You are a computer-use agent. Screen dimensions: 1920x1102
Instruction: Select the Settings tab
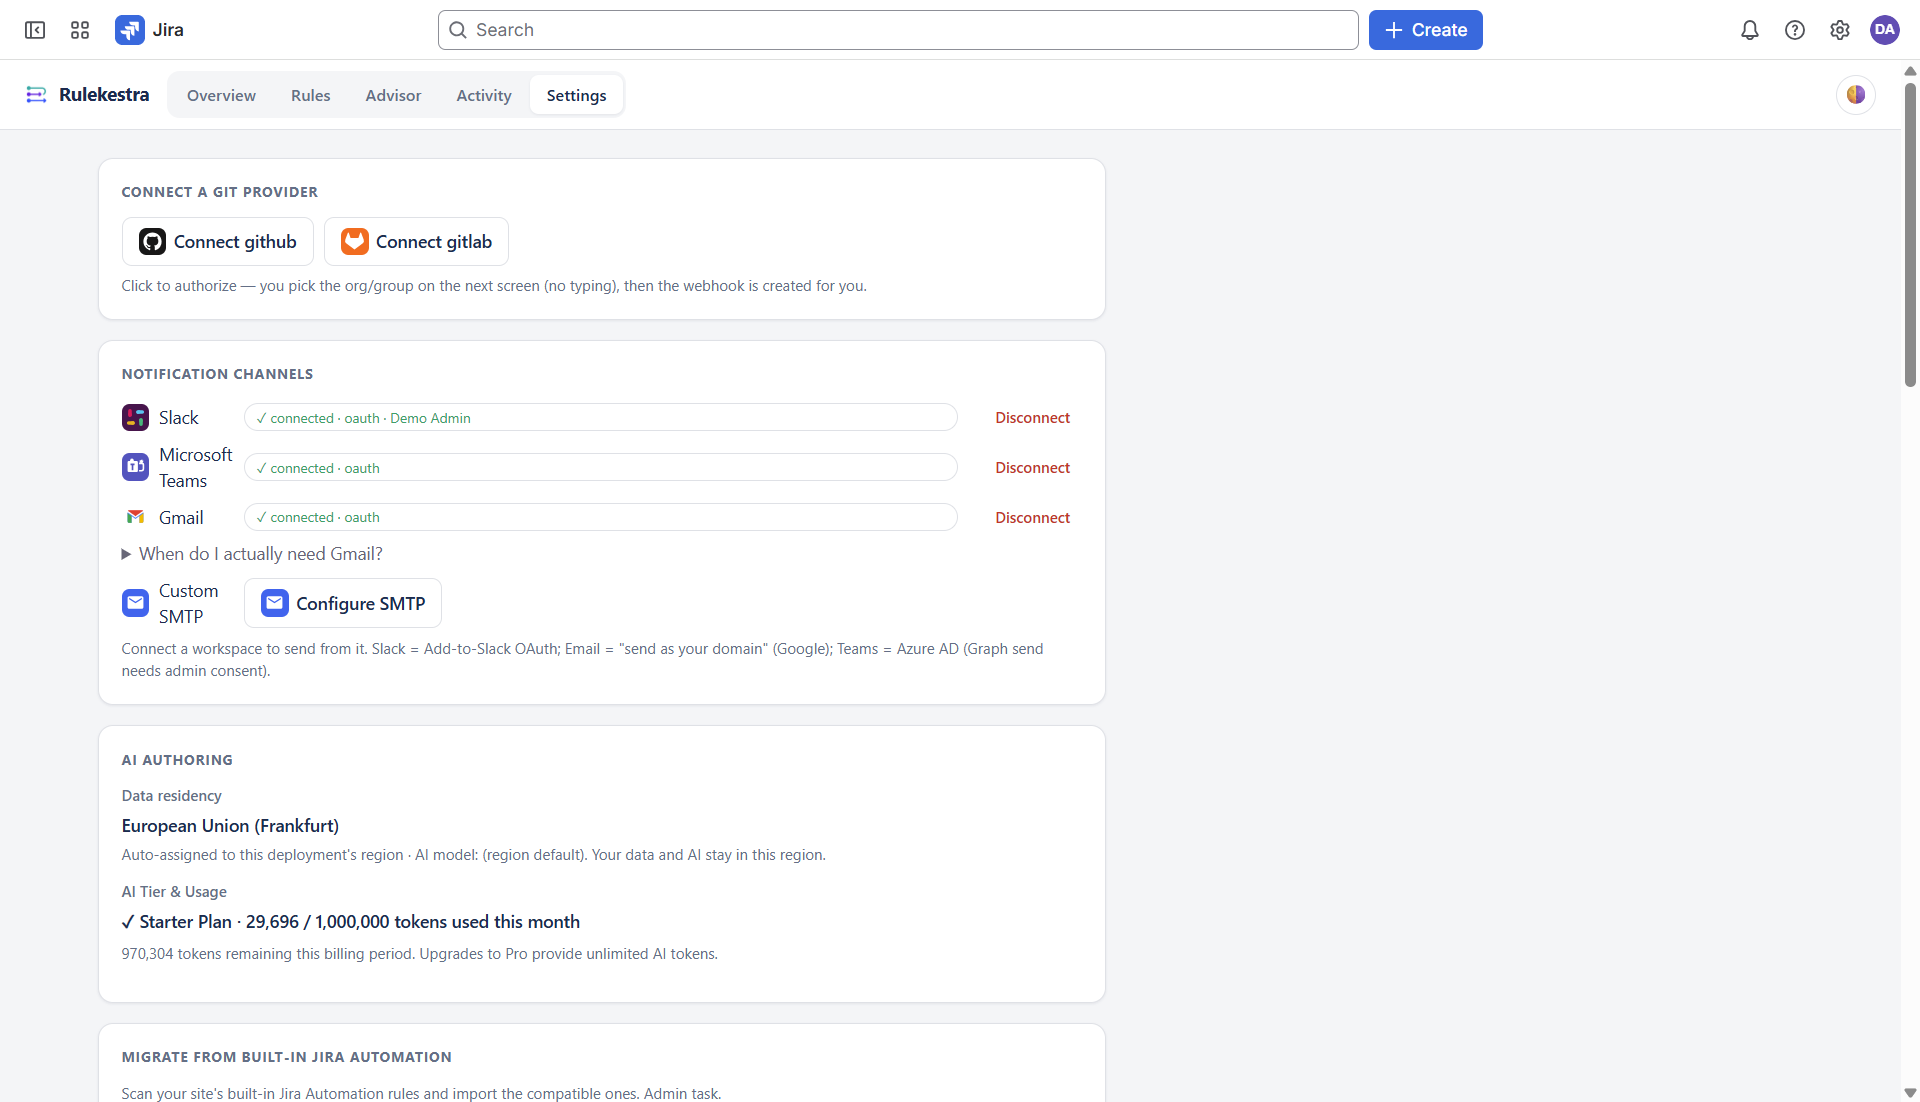pos(576,95)
